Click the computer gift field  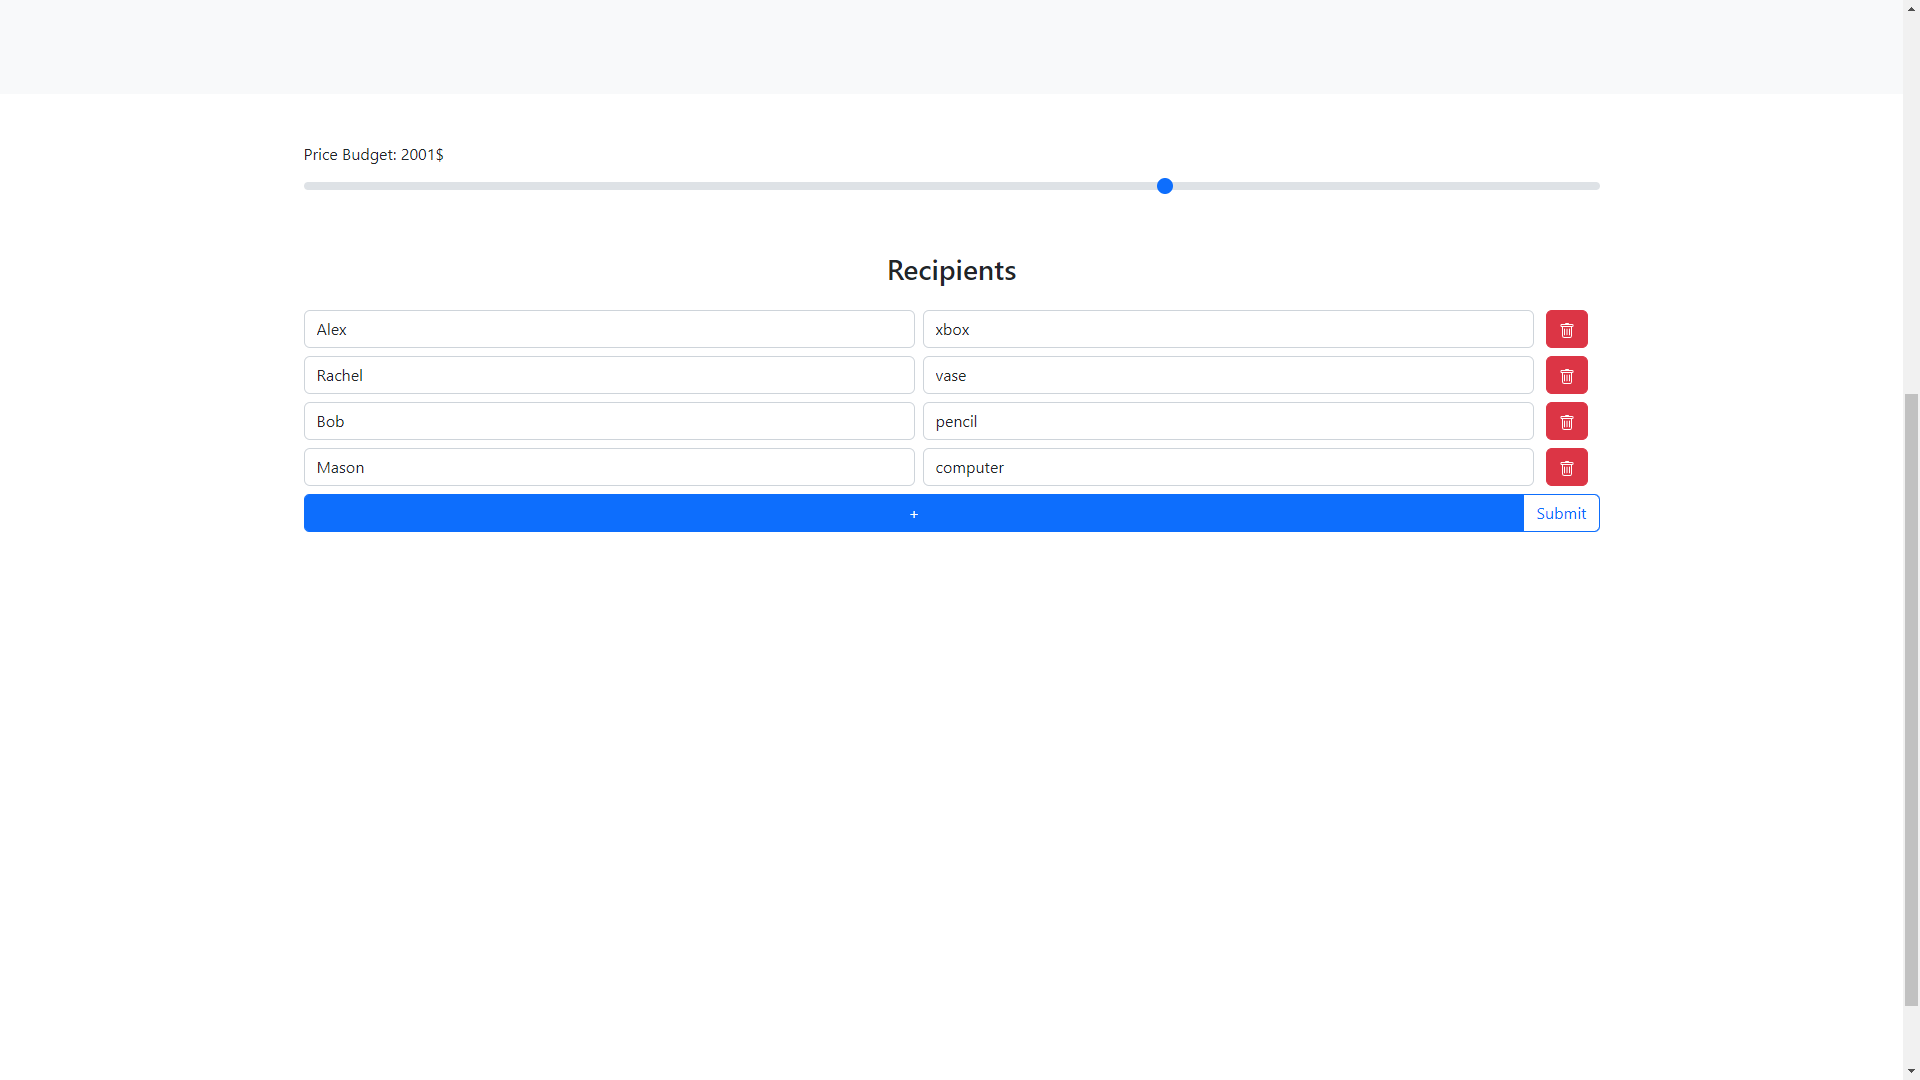1227,467
